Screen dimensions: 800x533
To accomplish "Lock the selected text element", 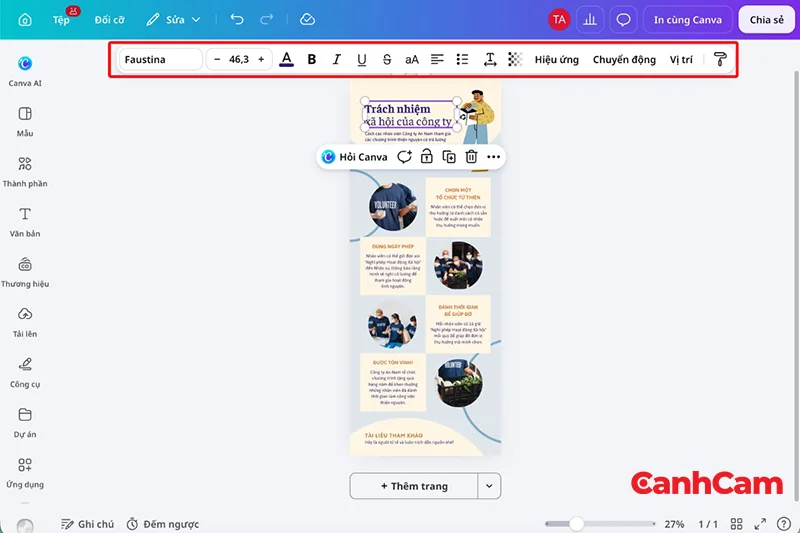I will [x=427, y=157].
